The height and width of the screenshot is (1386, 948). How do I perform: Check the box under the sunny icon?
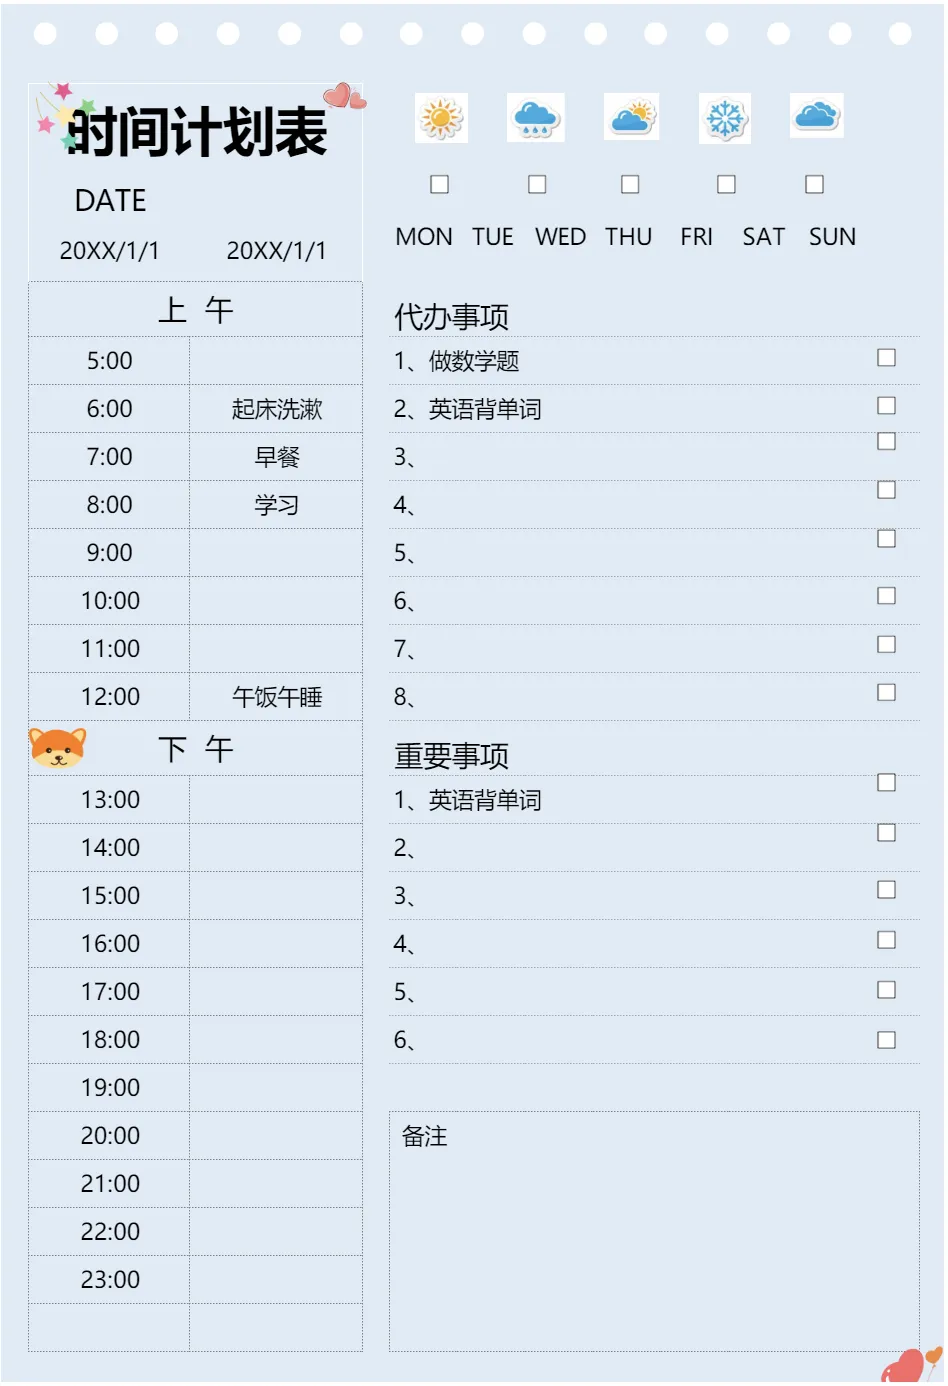439,184
